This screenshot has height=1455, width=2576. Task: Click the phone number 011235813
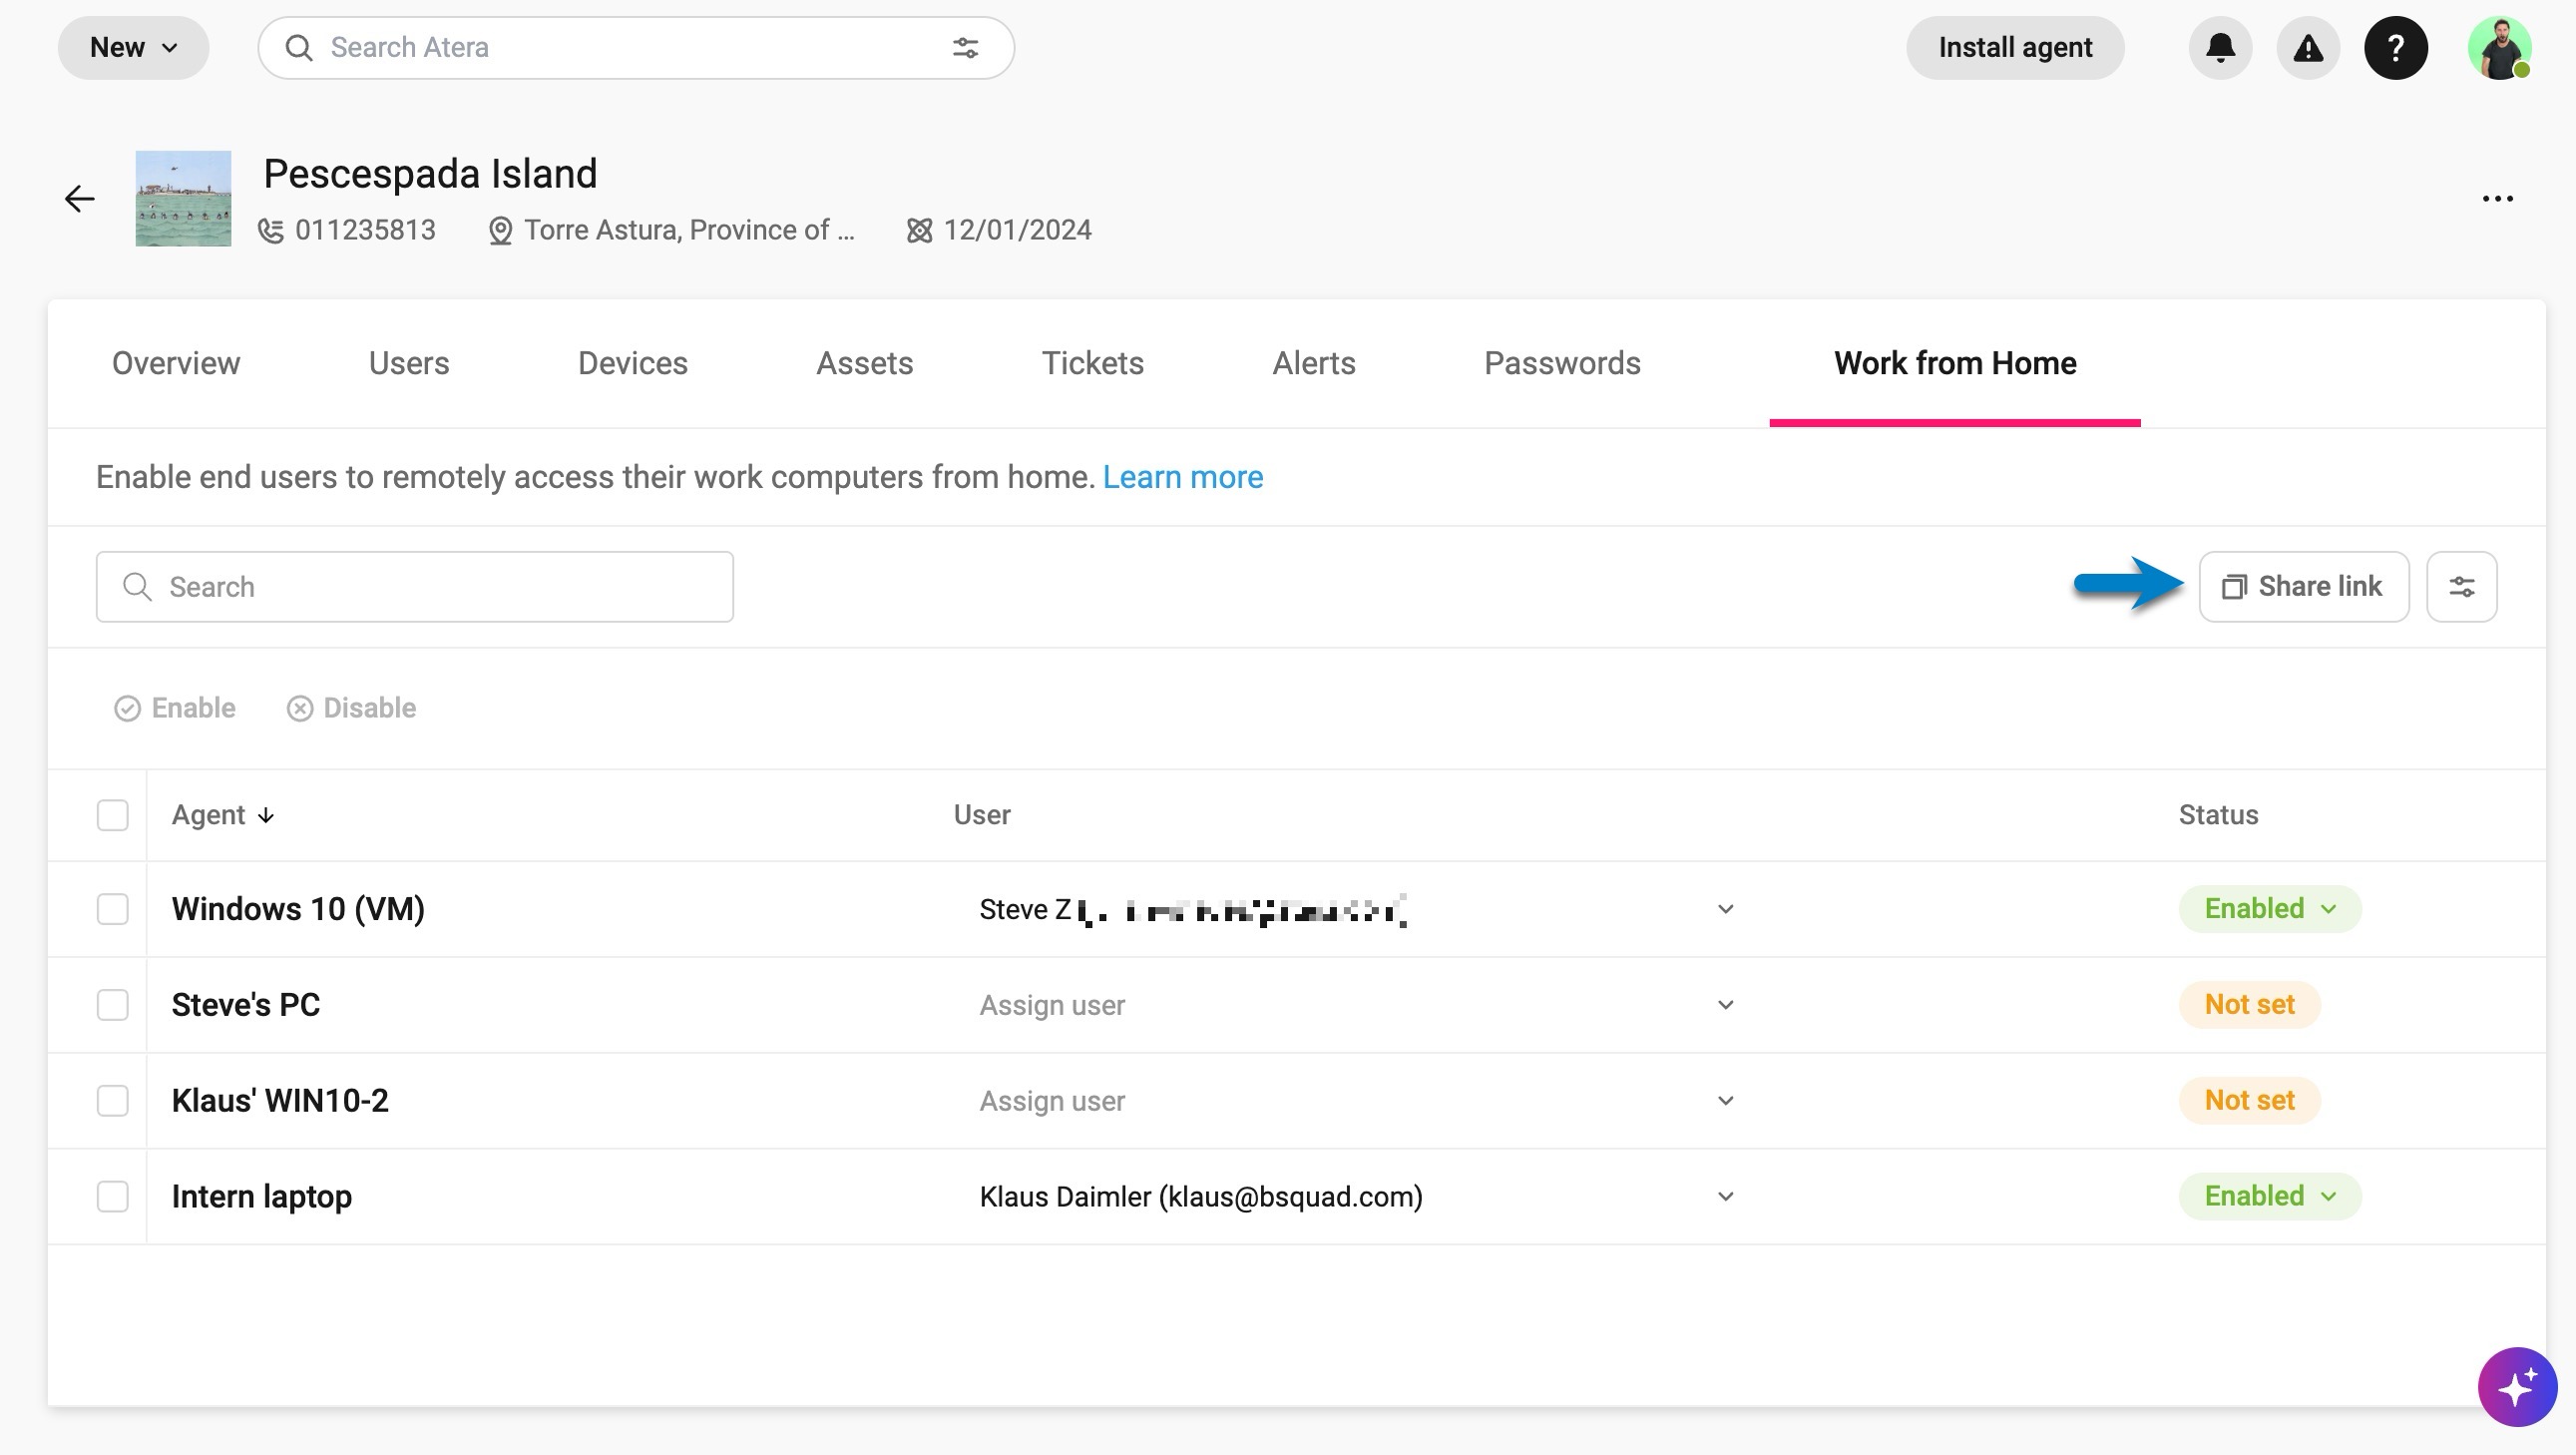[x=366, y=231]
